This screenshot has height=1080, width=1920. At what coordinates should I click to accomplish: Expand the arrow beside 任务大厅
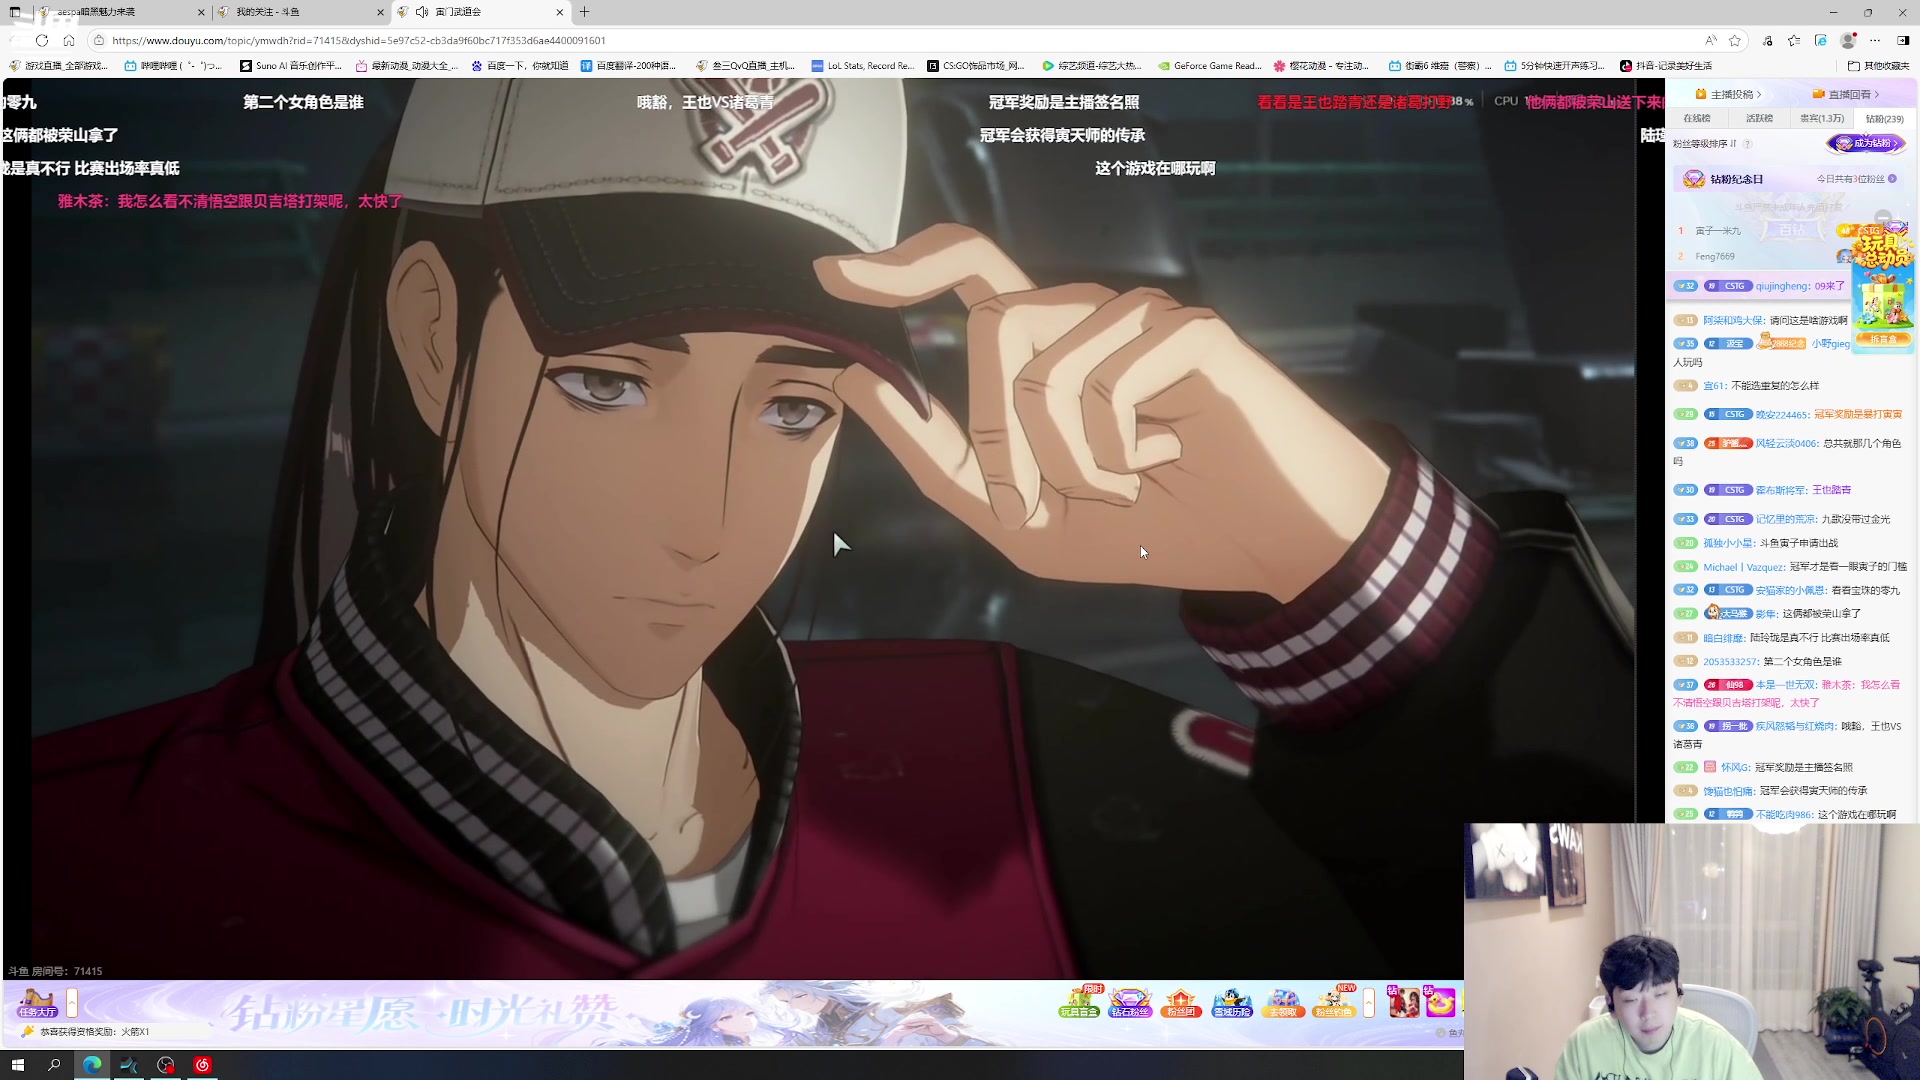[x=72, y=1002]
